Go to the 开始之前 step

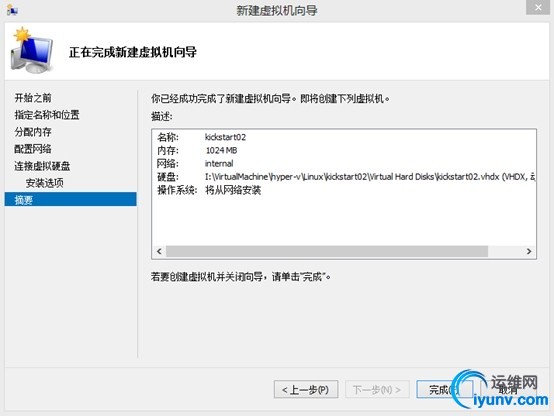coord(33,98)
